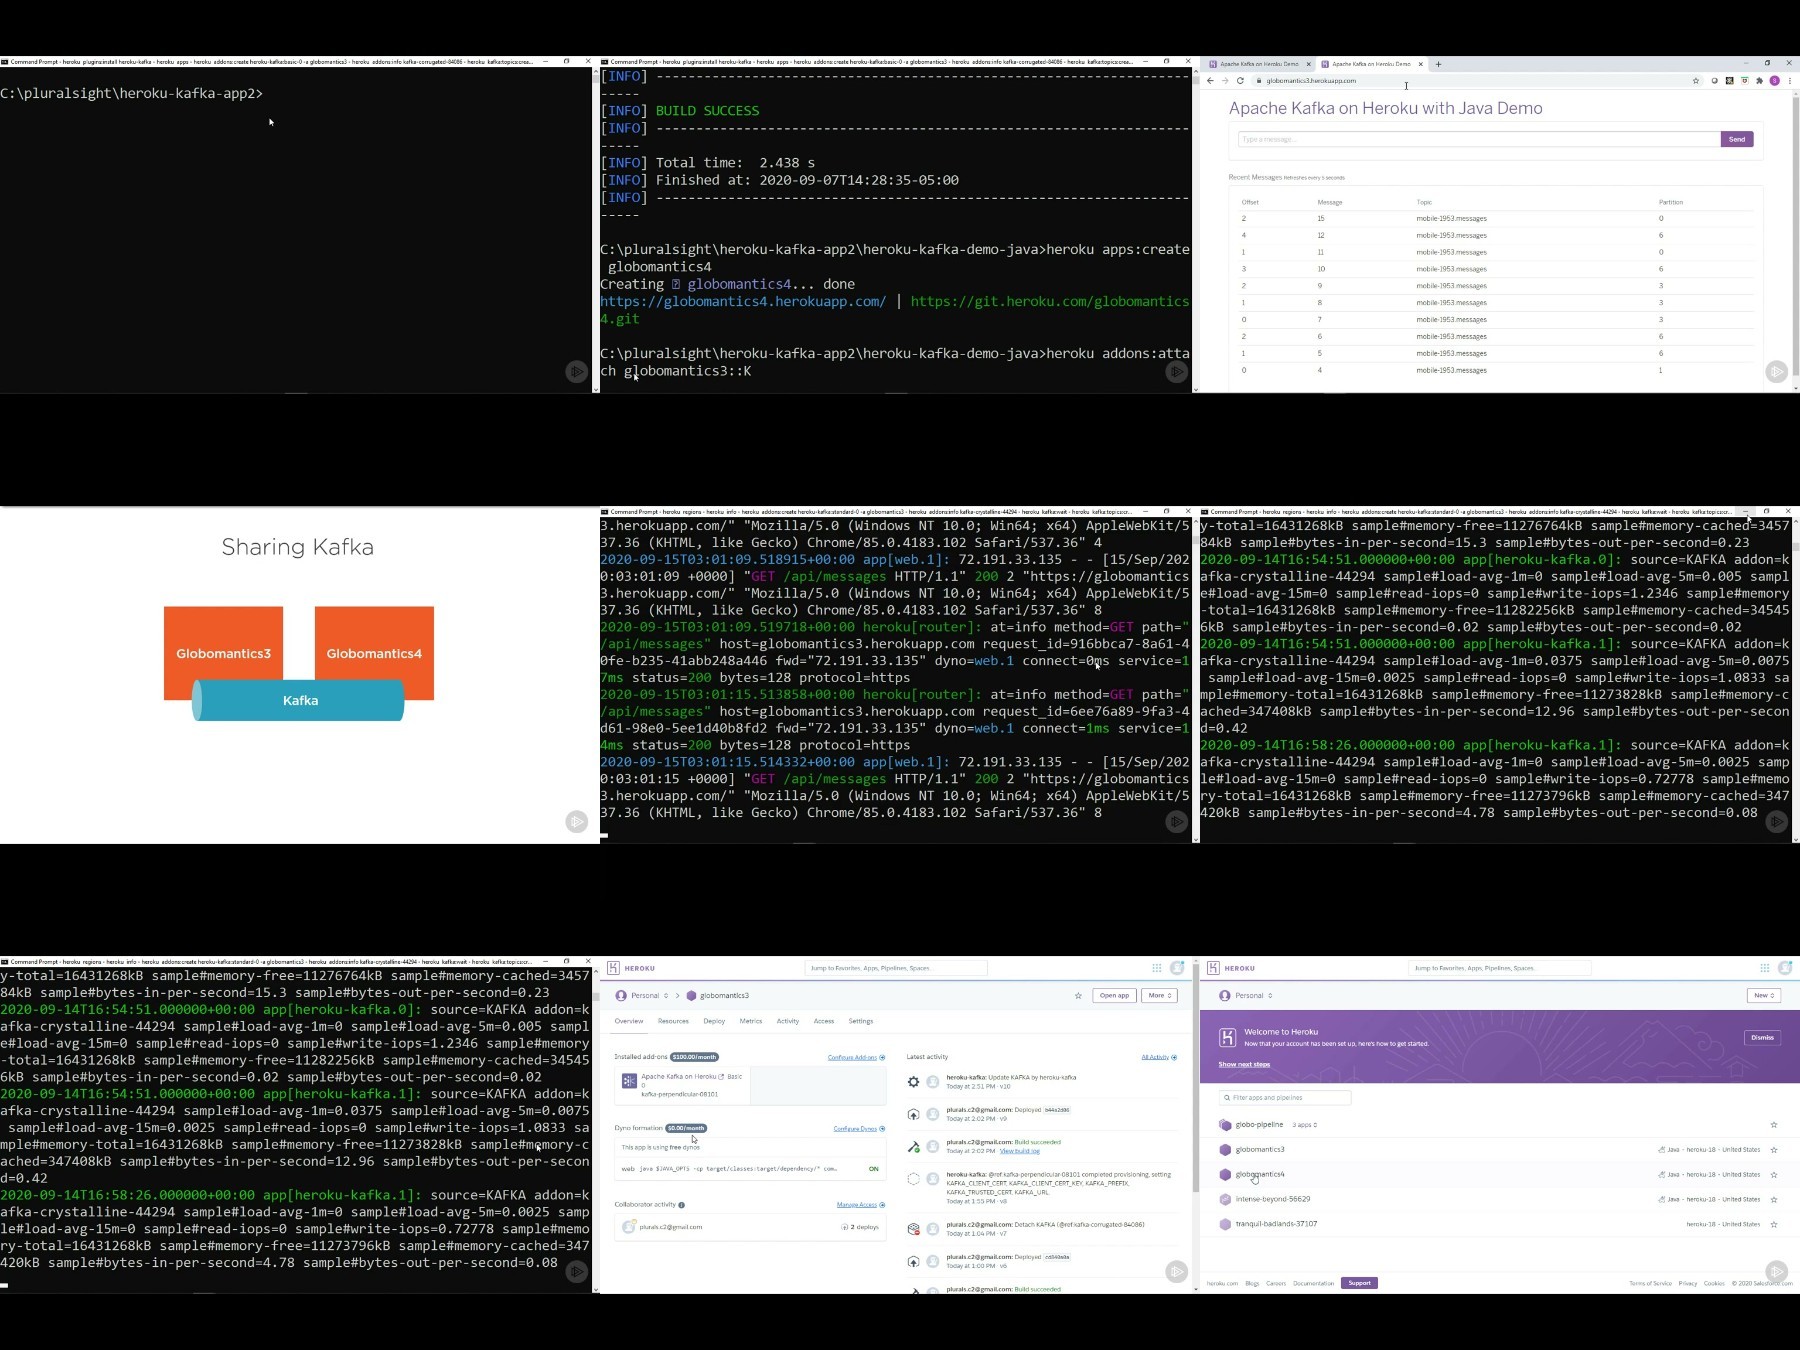The height and width of the screenshot is (1350, 1800).
Task: Toggle favorite star for globomantics4 row
Action: [x=1774, y=1175]
